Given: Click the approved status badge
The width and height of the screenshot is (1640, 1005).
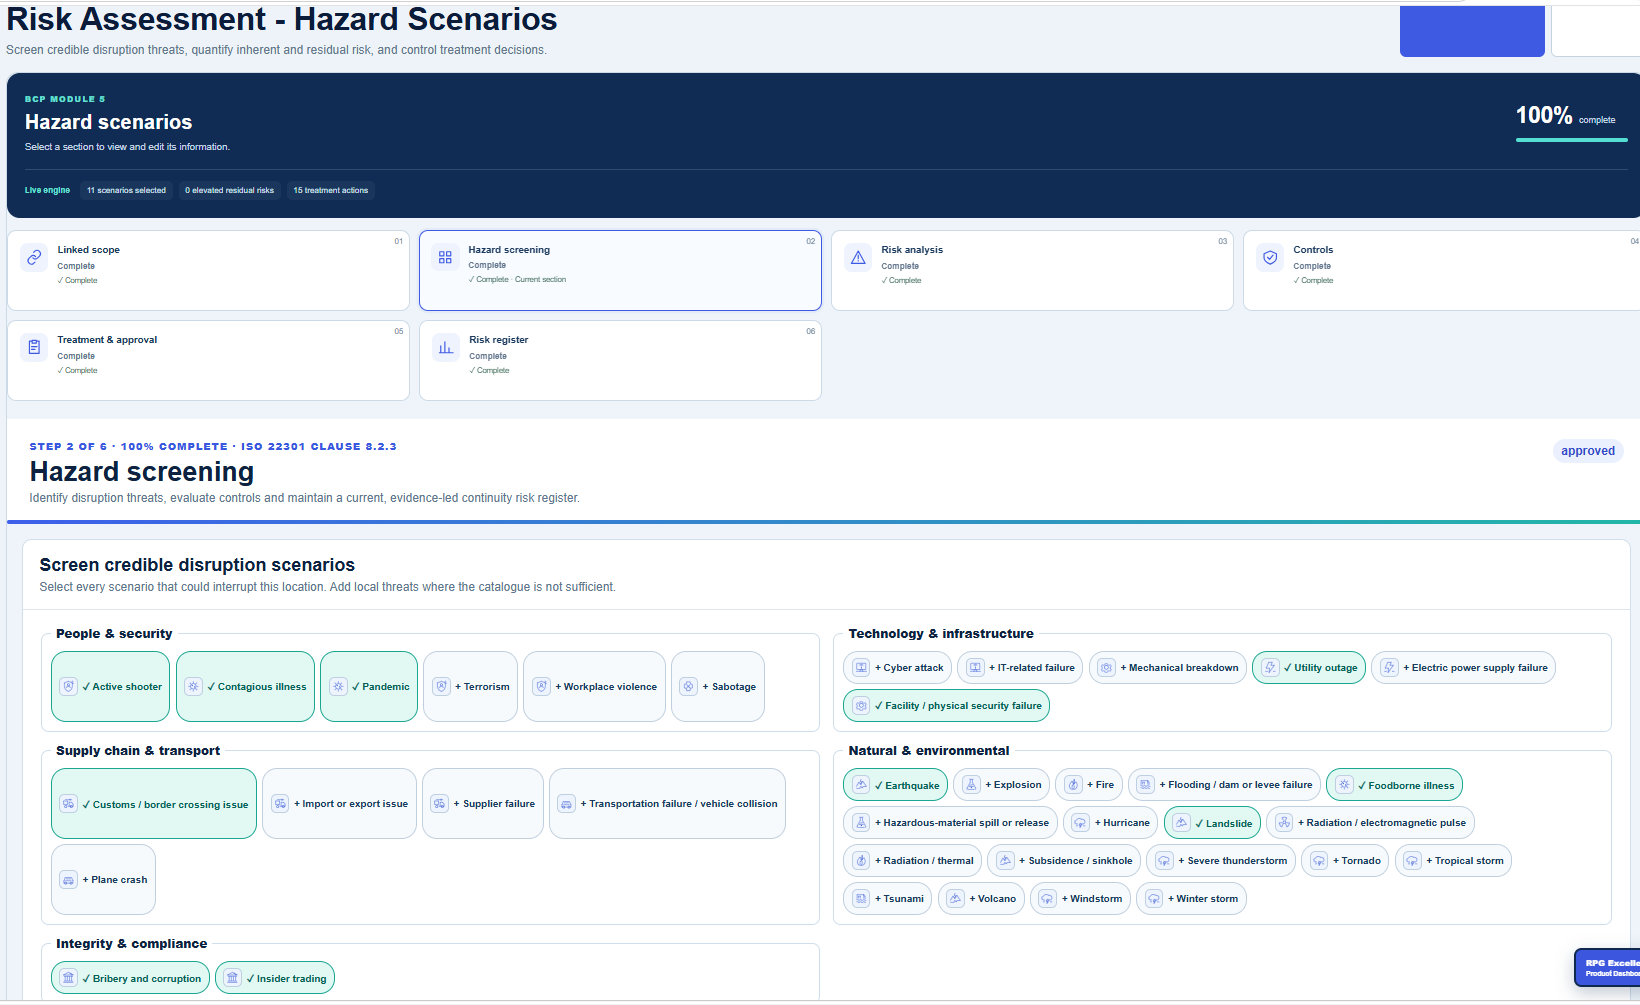Looking at the screenshot, I should click(1587, 451).
